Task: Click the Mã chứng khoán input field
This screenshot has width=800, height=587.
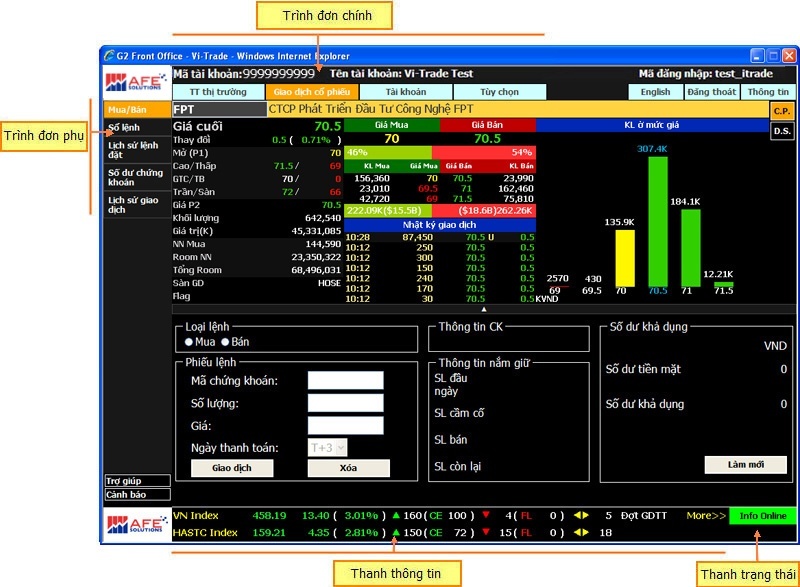Action: 345,380
